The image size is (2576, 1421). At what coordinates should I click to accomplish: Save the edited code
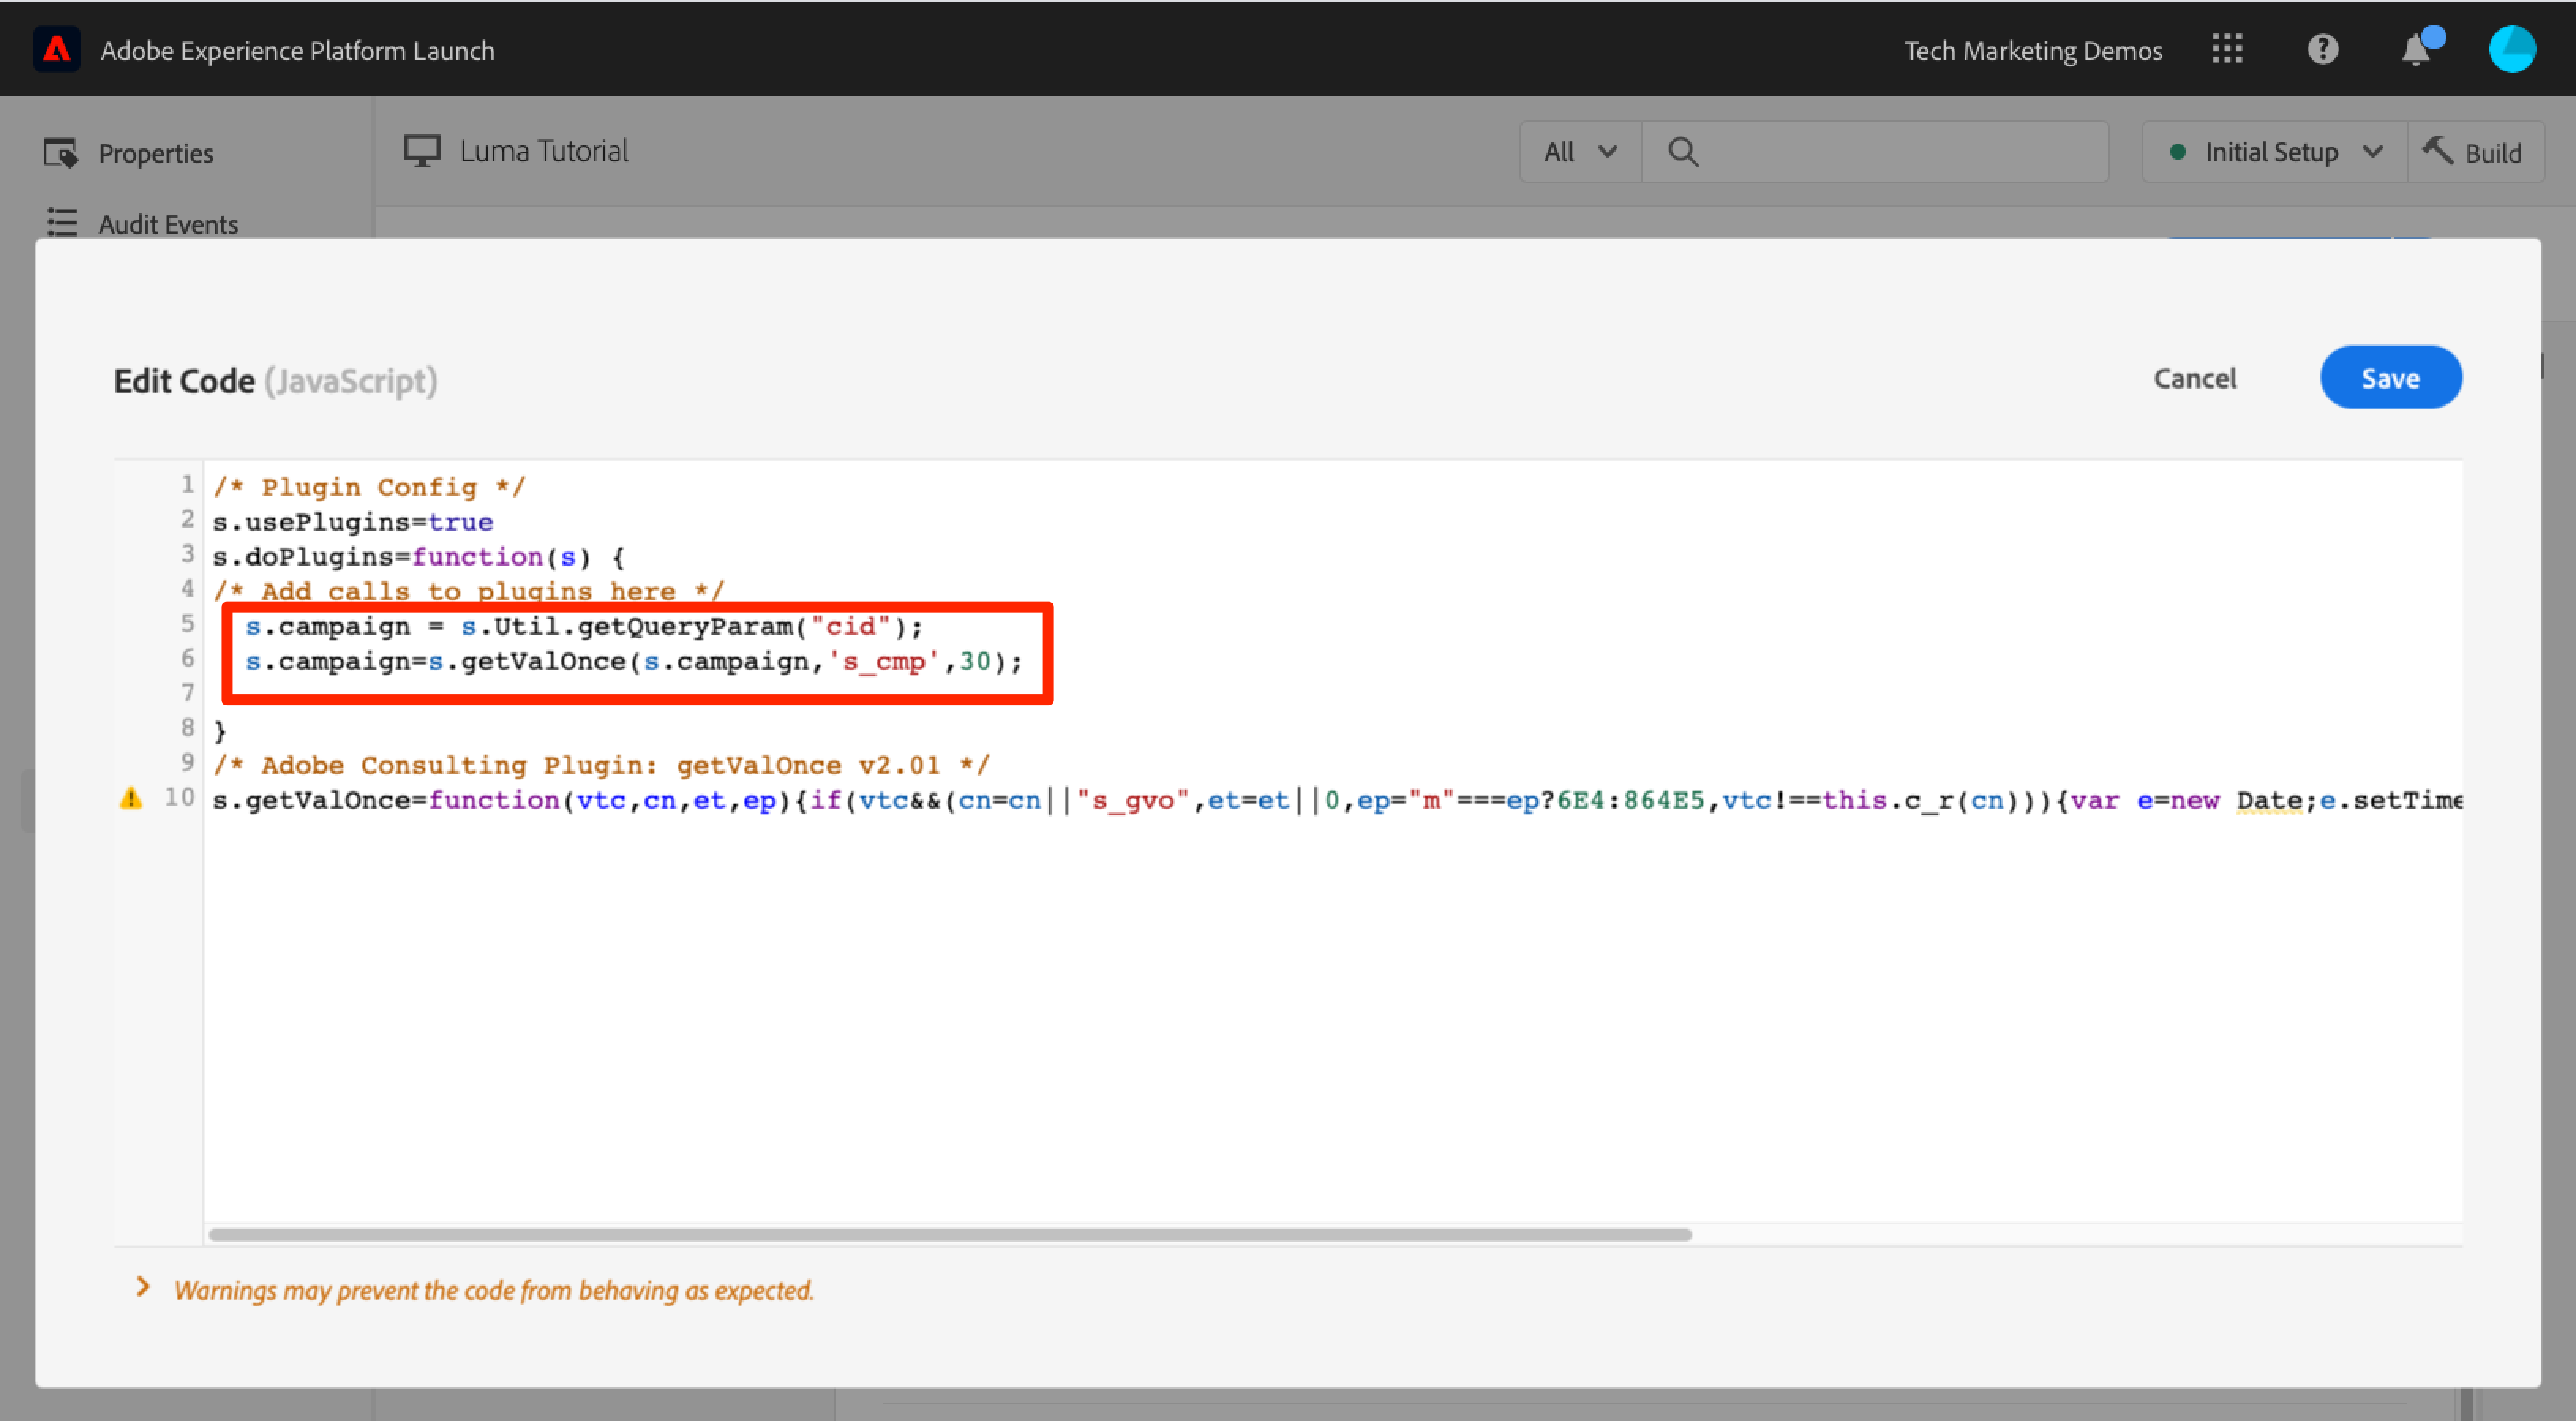coord(2390,378)
